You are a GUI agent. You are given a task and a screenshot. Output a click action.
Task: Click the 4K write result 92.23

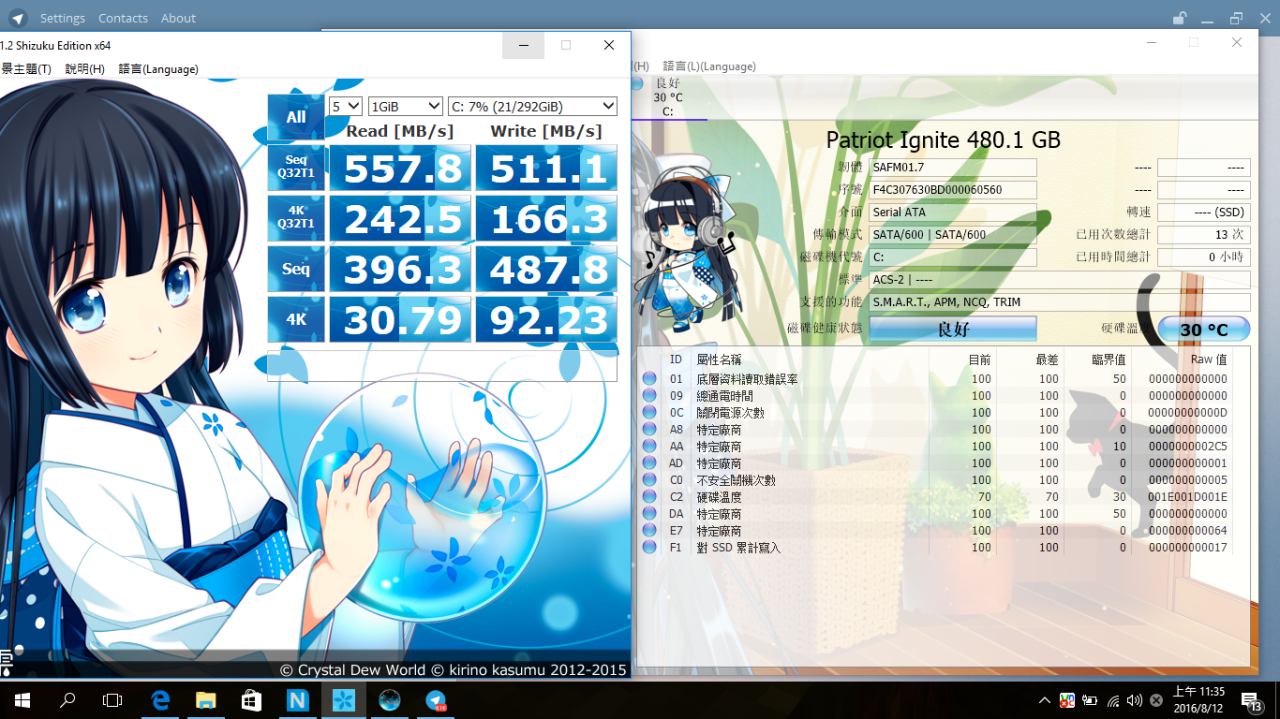pos(546,319)
